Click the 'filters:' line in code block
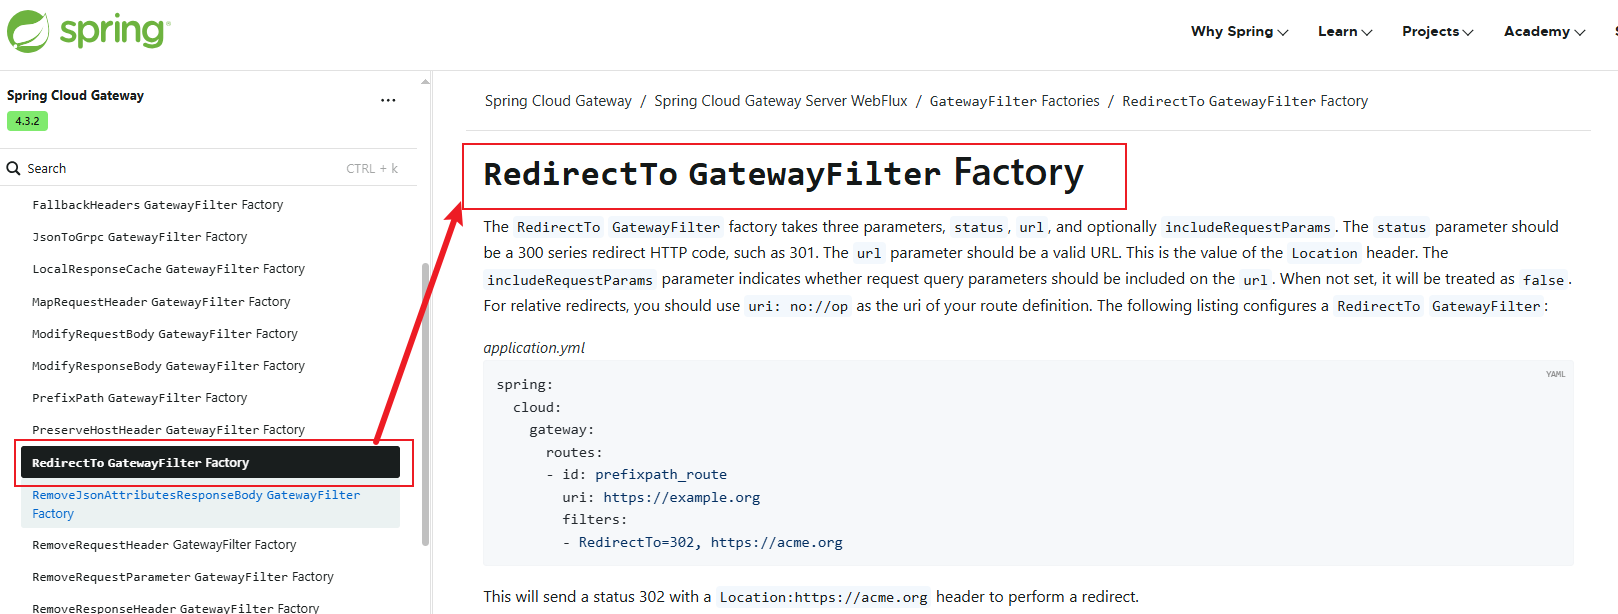Screen dimensions: 1618x614 595,519
